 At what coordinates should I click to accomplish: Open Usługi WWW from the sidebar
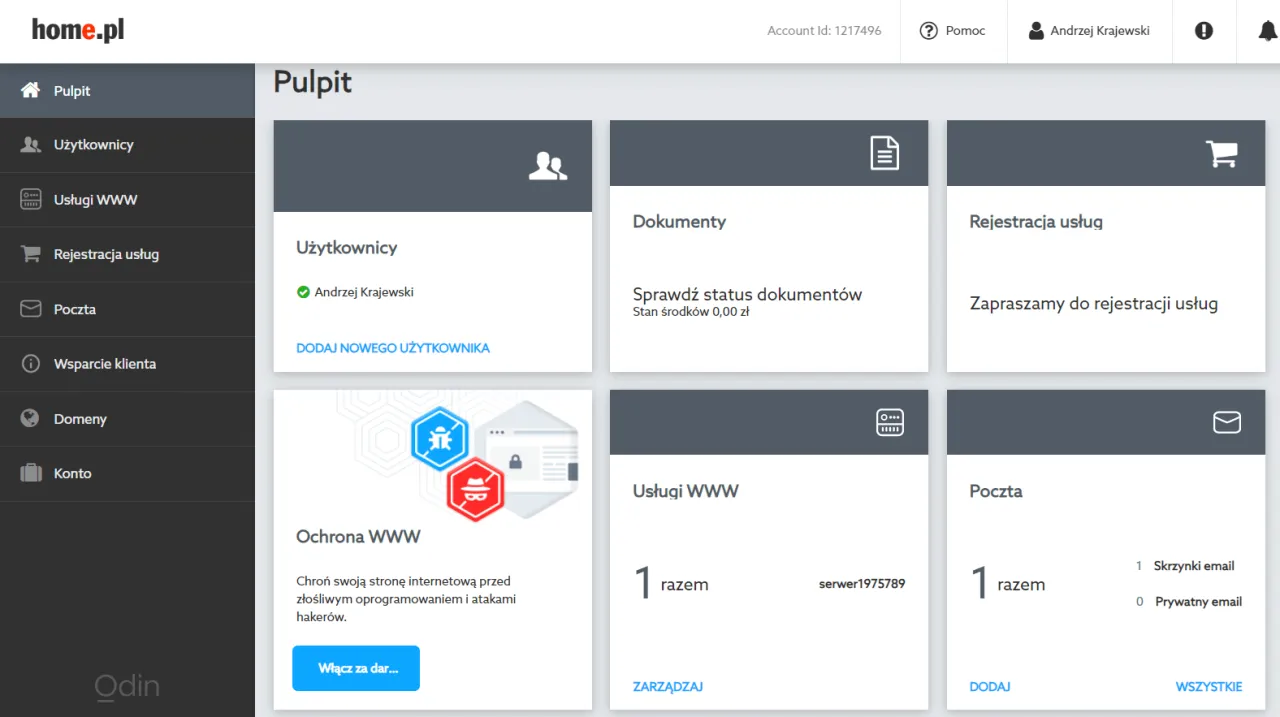[95, 200]
